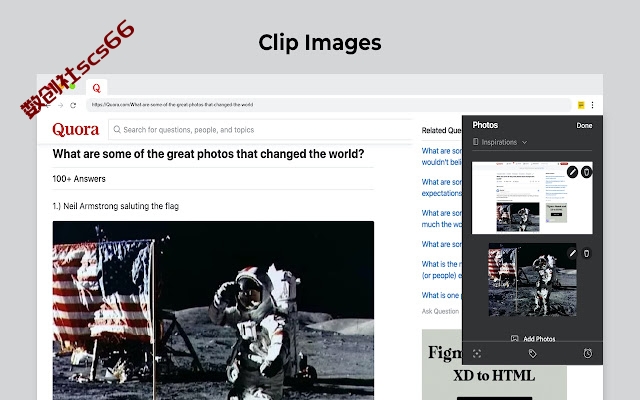
Task: Click the large Neil Armstrong moon image
Action: tap(213, 311)
